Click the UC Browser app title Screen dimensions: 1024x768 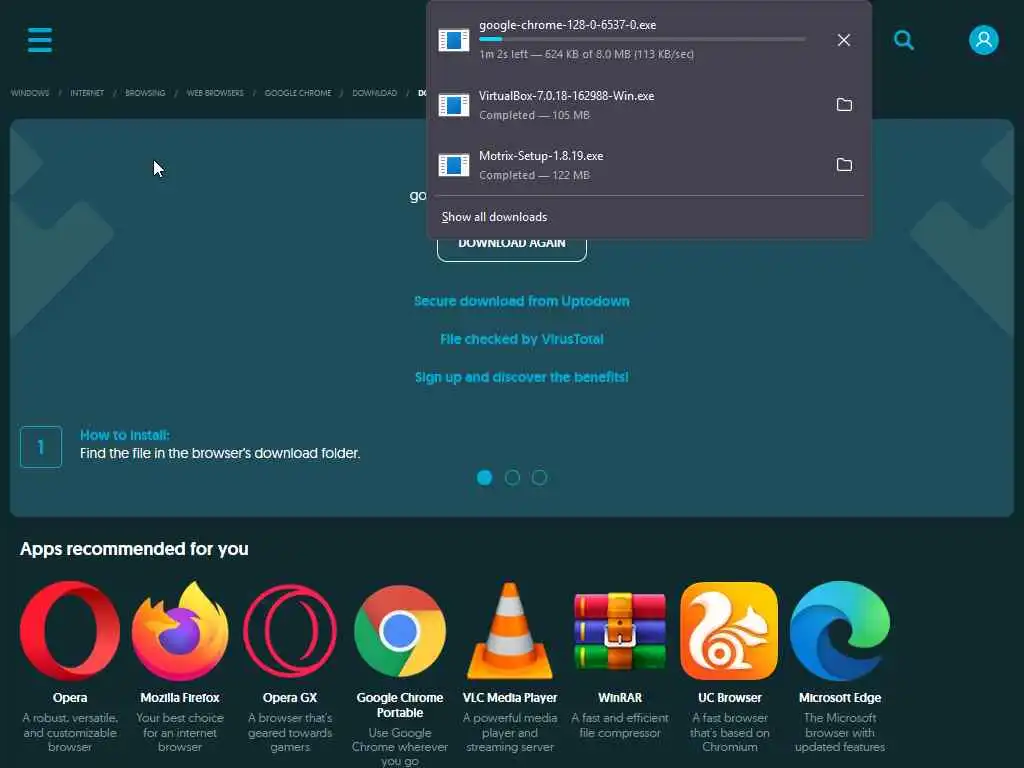click(729, 697)
